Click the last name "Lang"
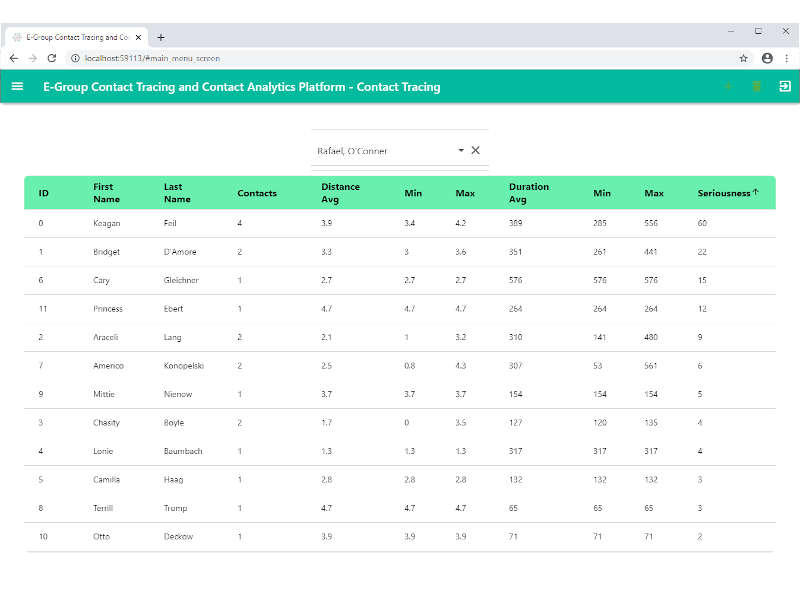 [x=172, y=337]
